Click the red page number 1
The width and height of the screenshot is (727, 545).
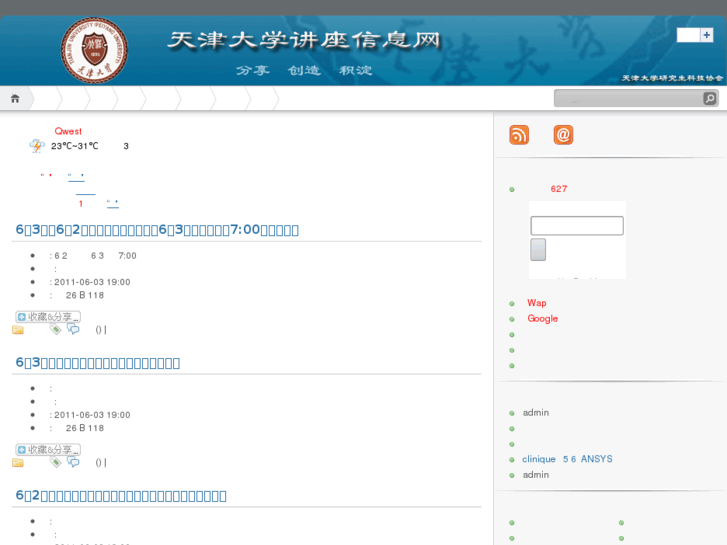tap(81, 204)
